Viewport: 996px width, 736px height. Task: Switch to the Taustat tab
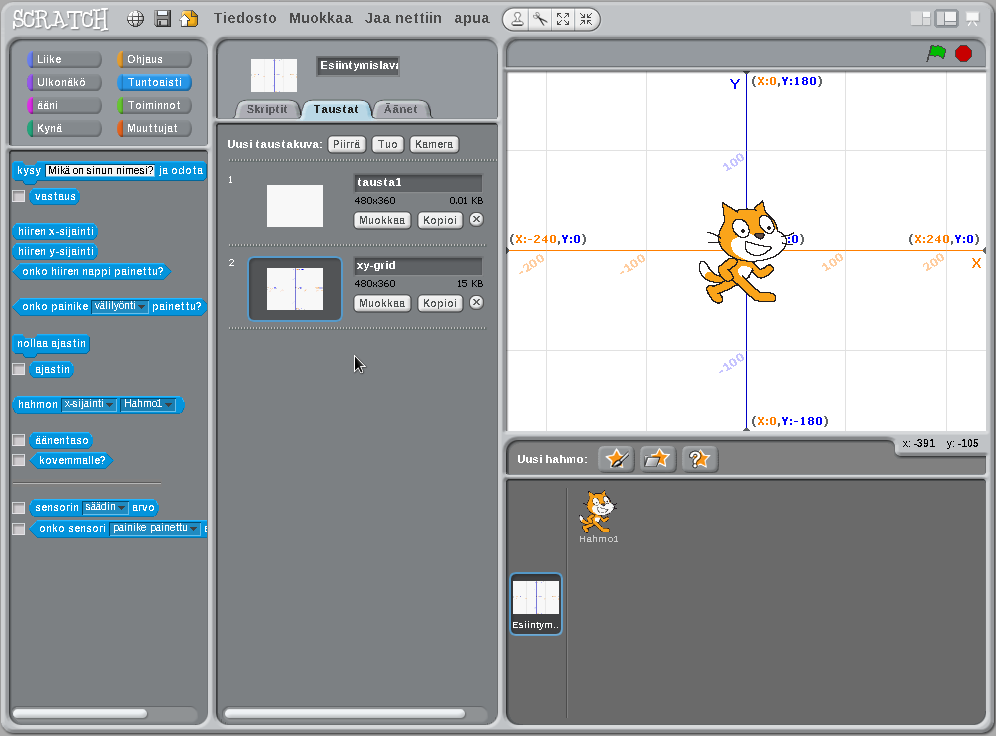coord(336,109)
